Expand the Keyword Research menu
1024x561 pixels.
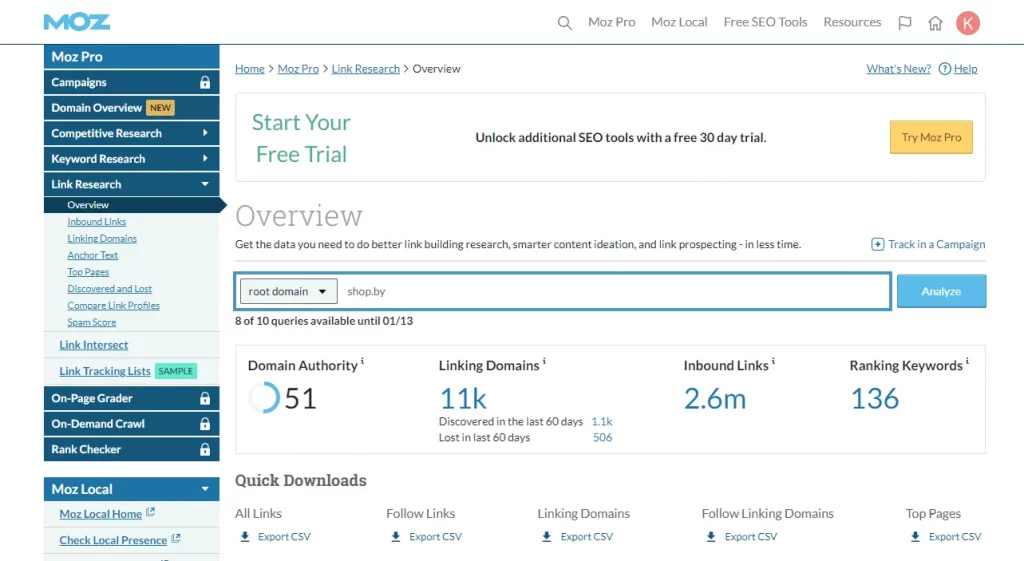(x=205, y=159)
